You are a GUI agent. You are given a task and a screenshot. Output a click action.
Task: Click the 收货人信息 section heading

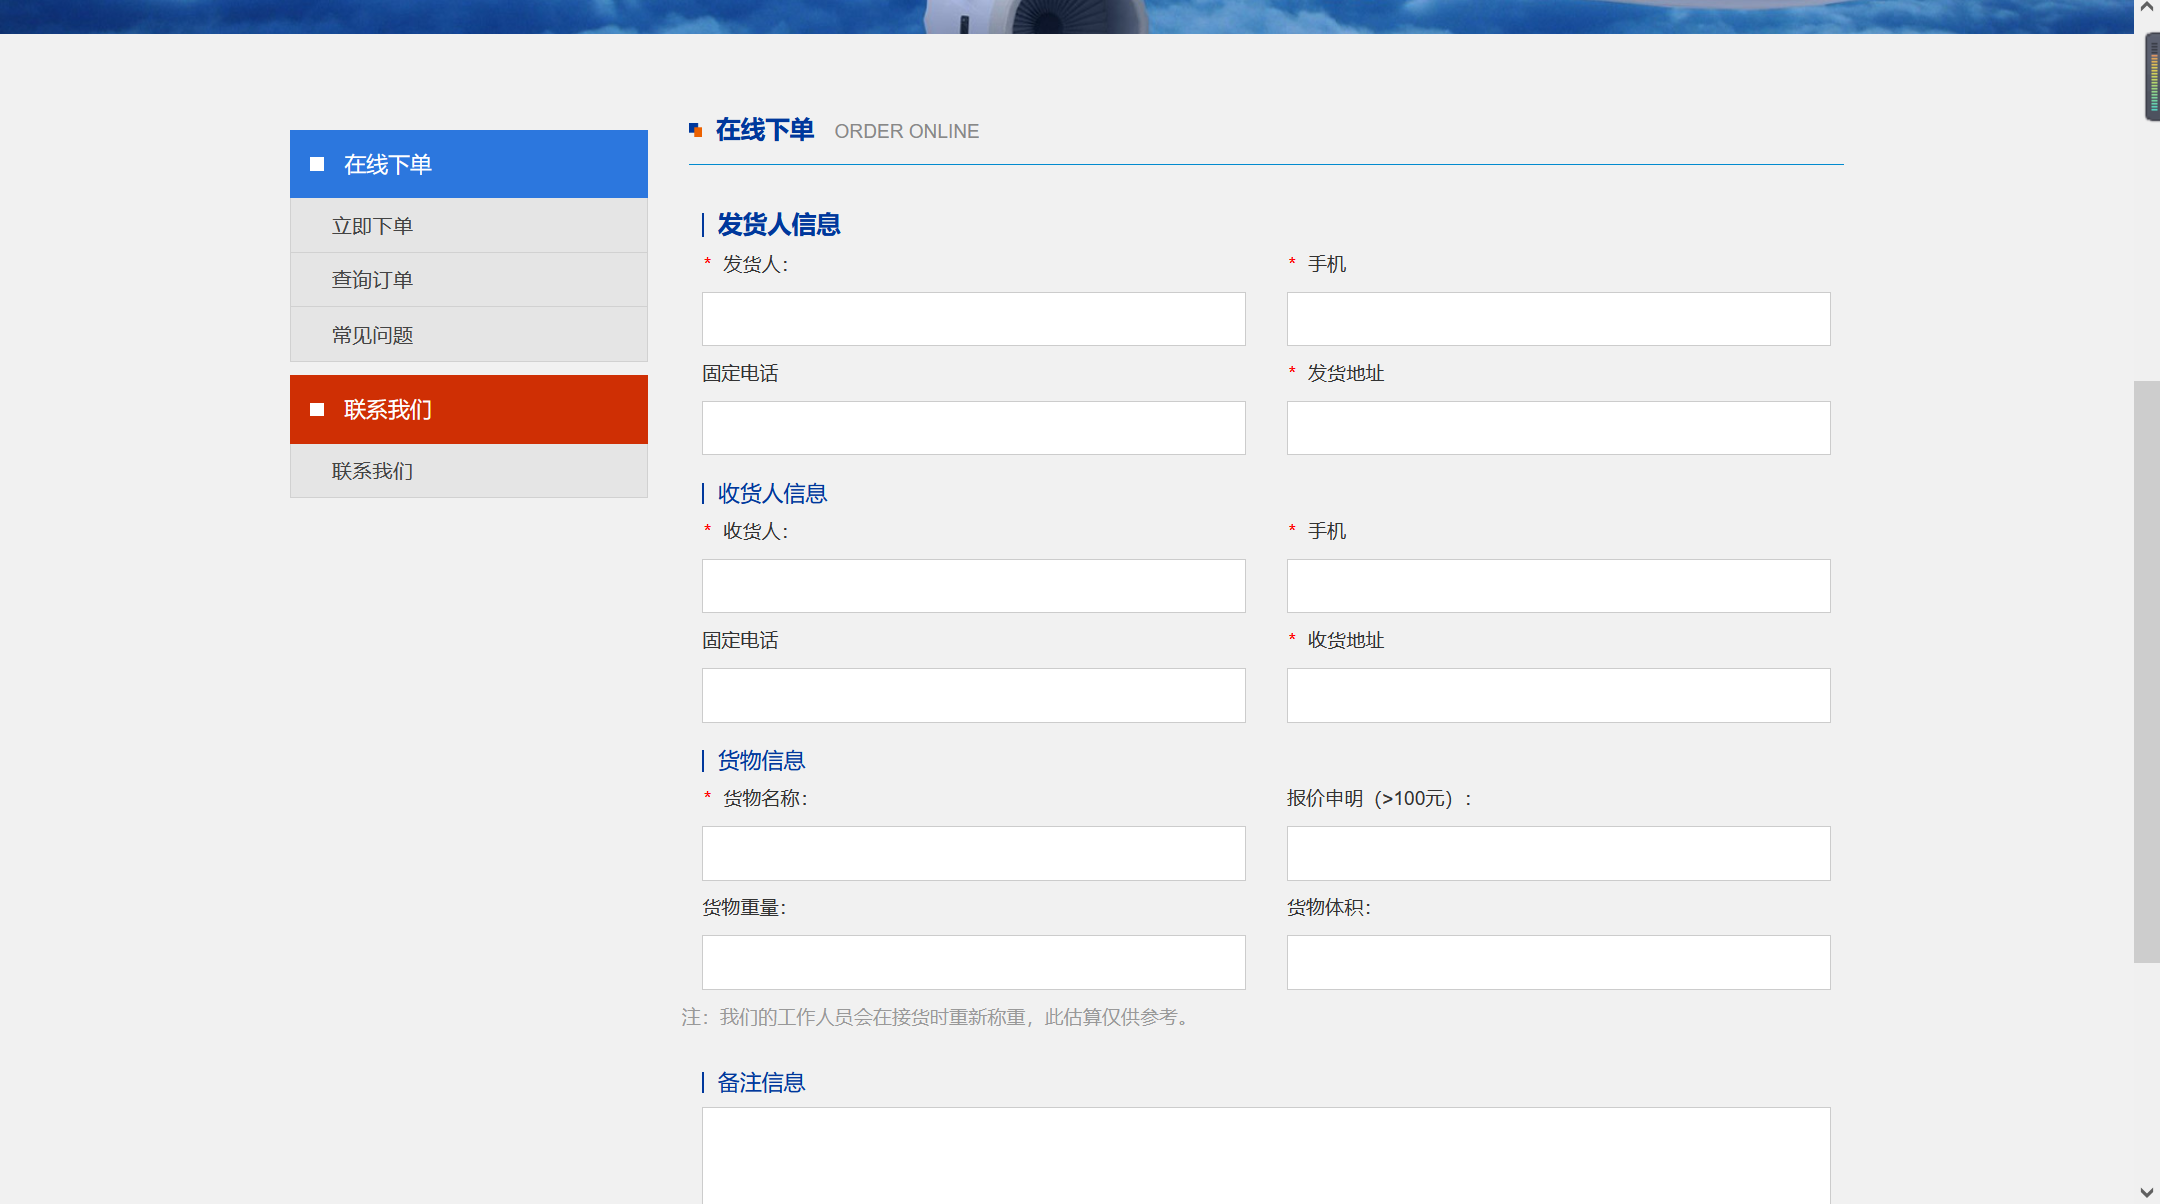(772, 493)
